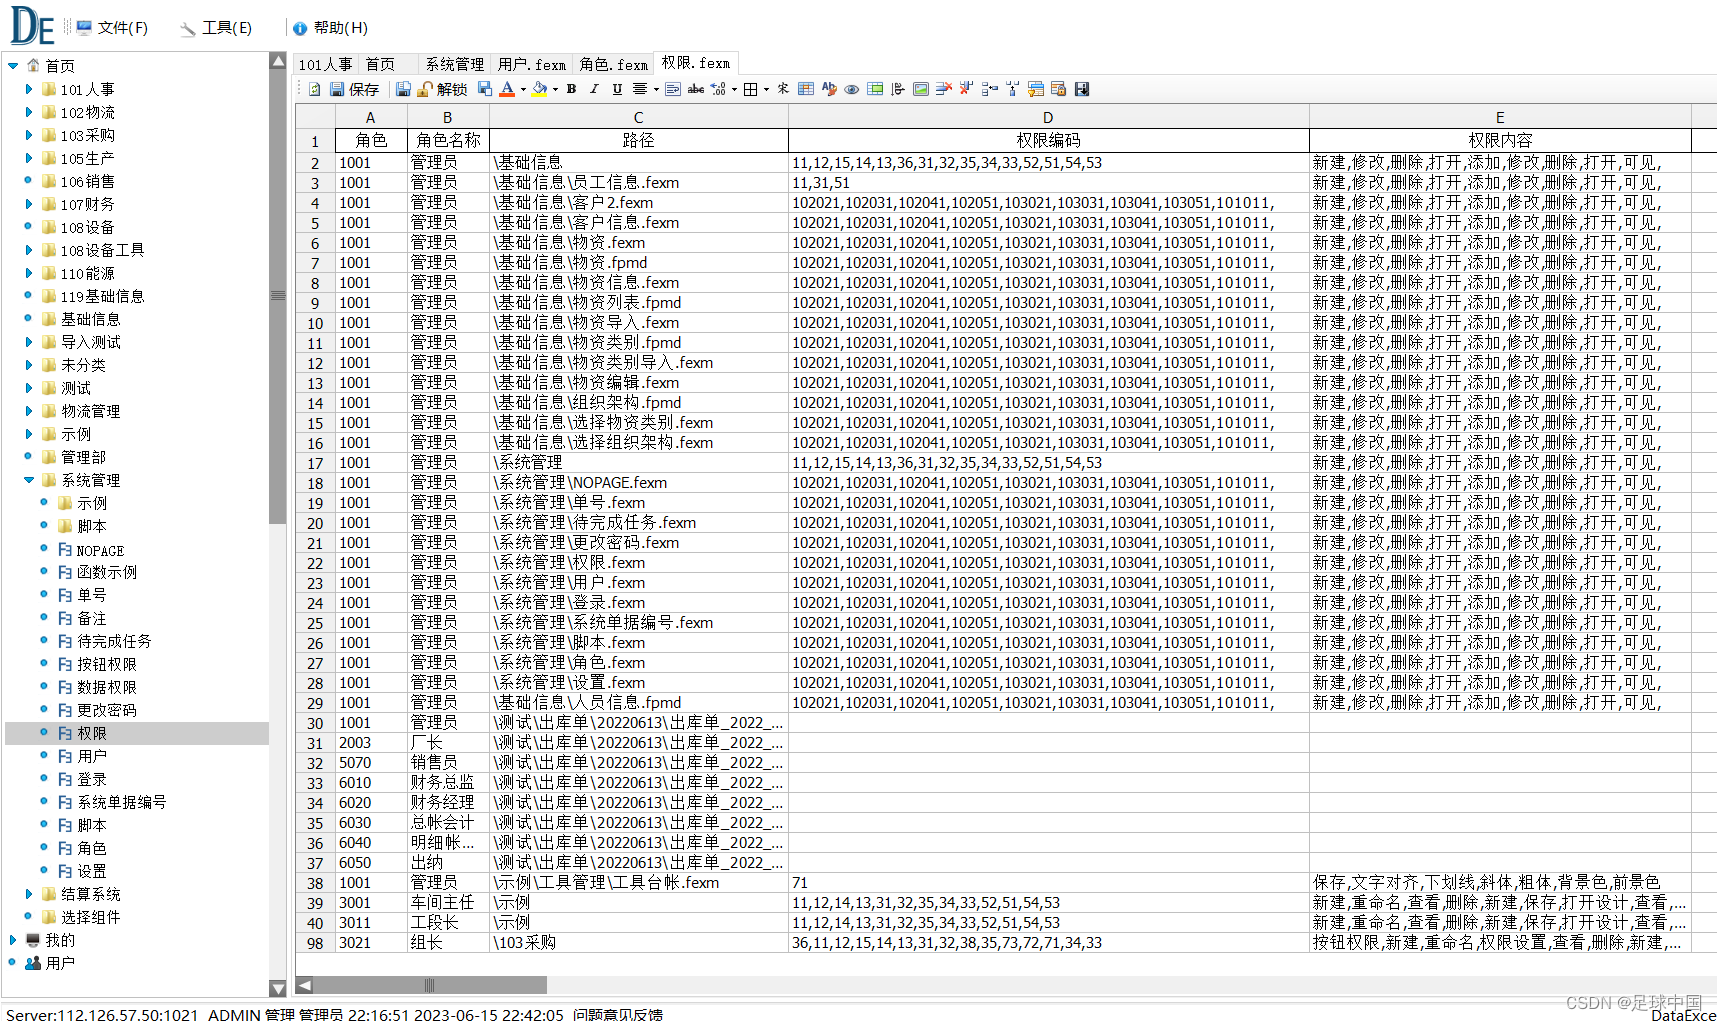Open the number format dropdown arrow

click(734, 89)
